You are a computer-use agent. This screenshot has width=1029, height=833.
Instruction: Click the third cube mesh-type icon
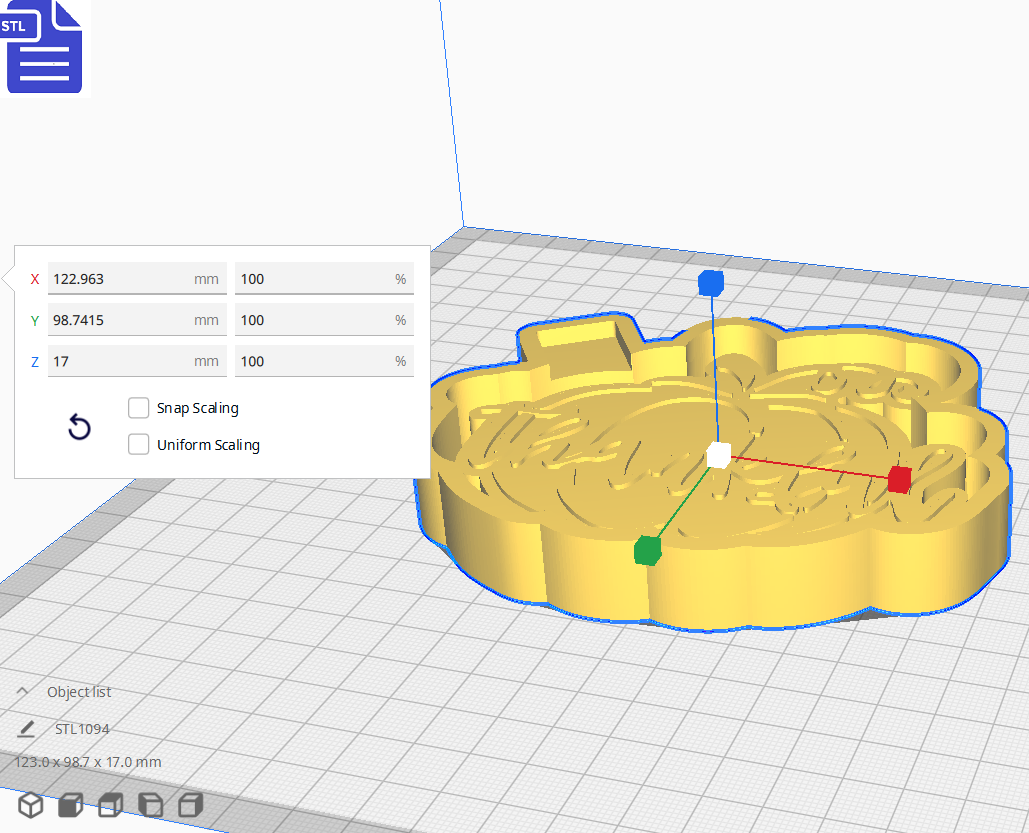[109, 805]
